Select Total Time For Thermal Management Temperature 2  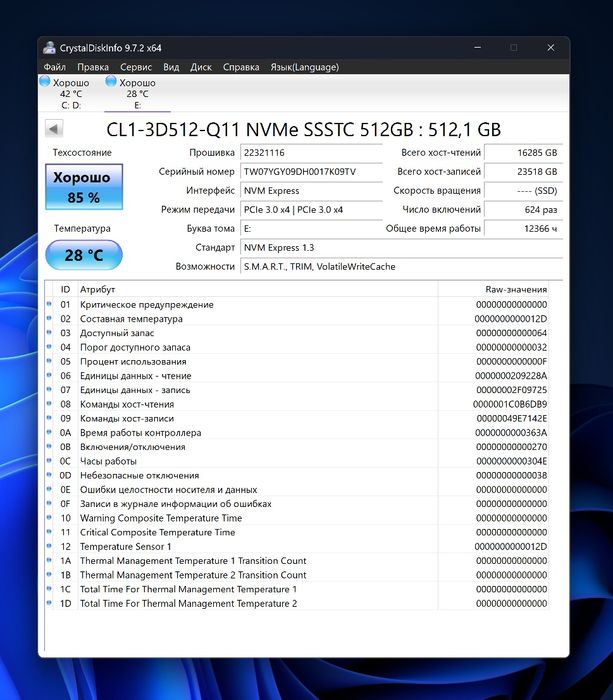coord(188,604)
